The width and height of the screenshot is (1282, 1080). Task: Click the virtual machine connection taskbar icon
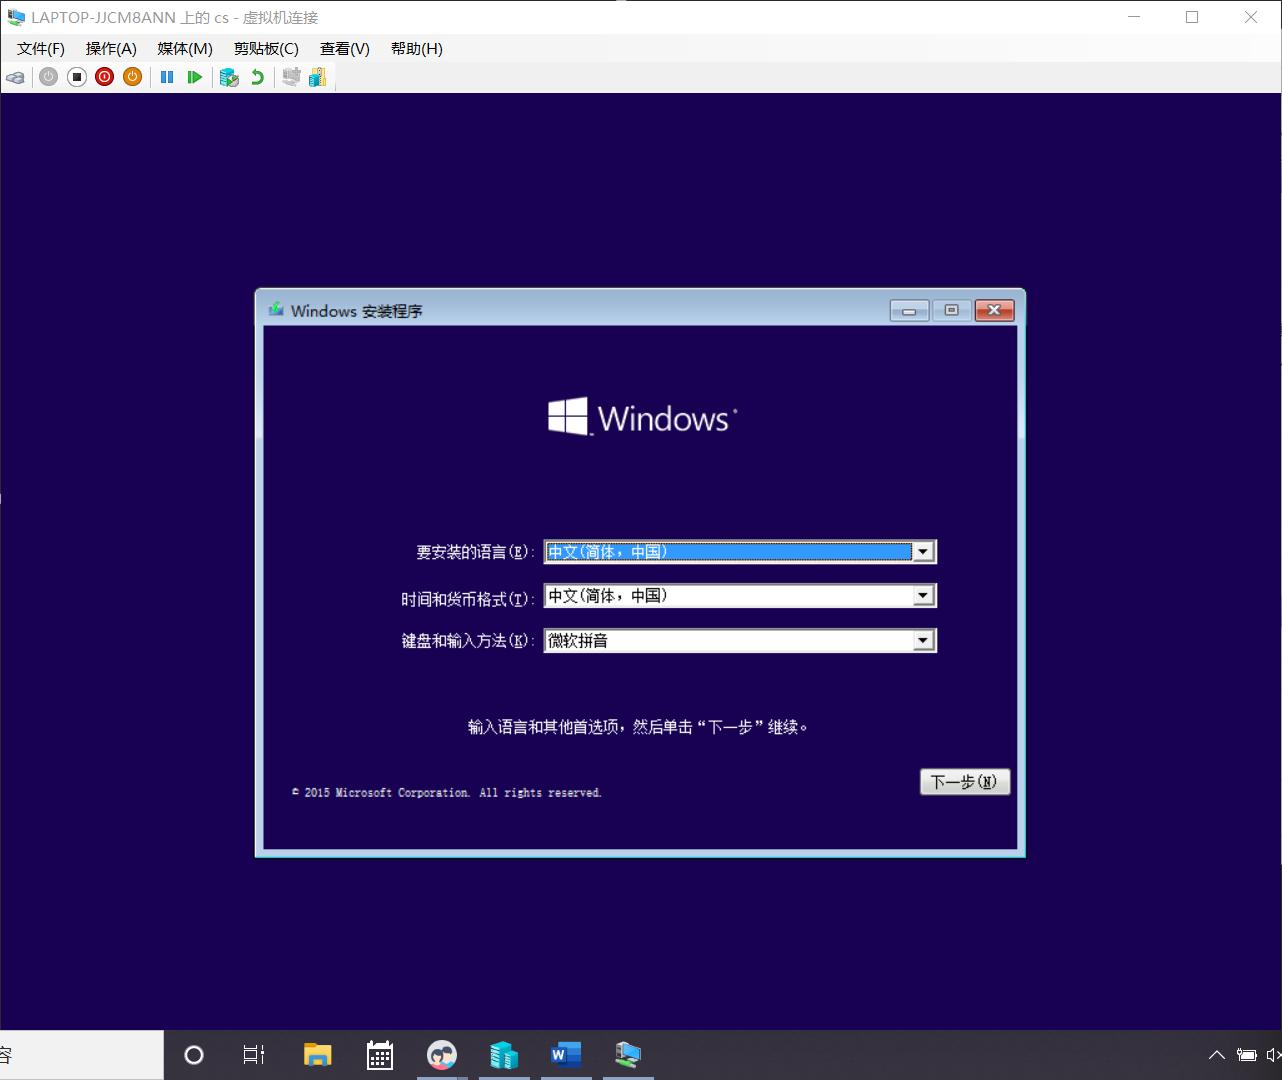click(x=628, y=1055)
